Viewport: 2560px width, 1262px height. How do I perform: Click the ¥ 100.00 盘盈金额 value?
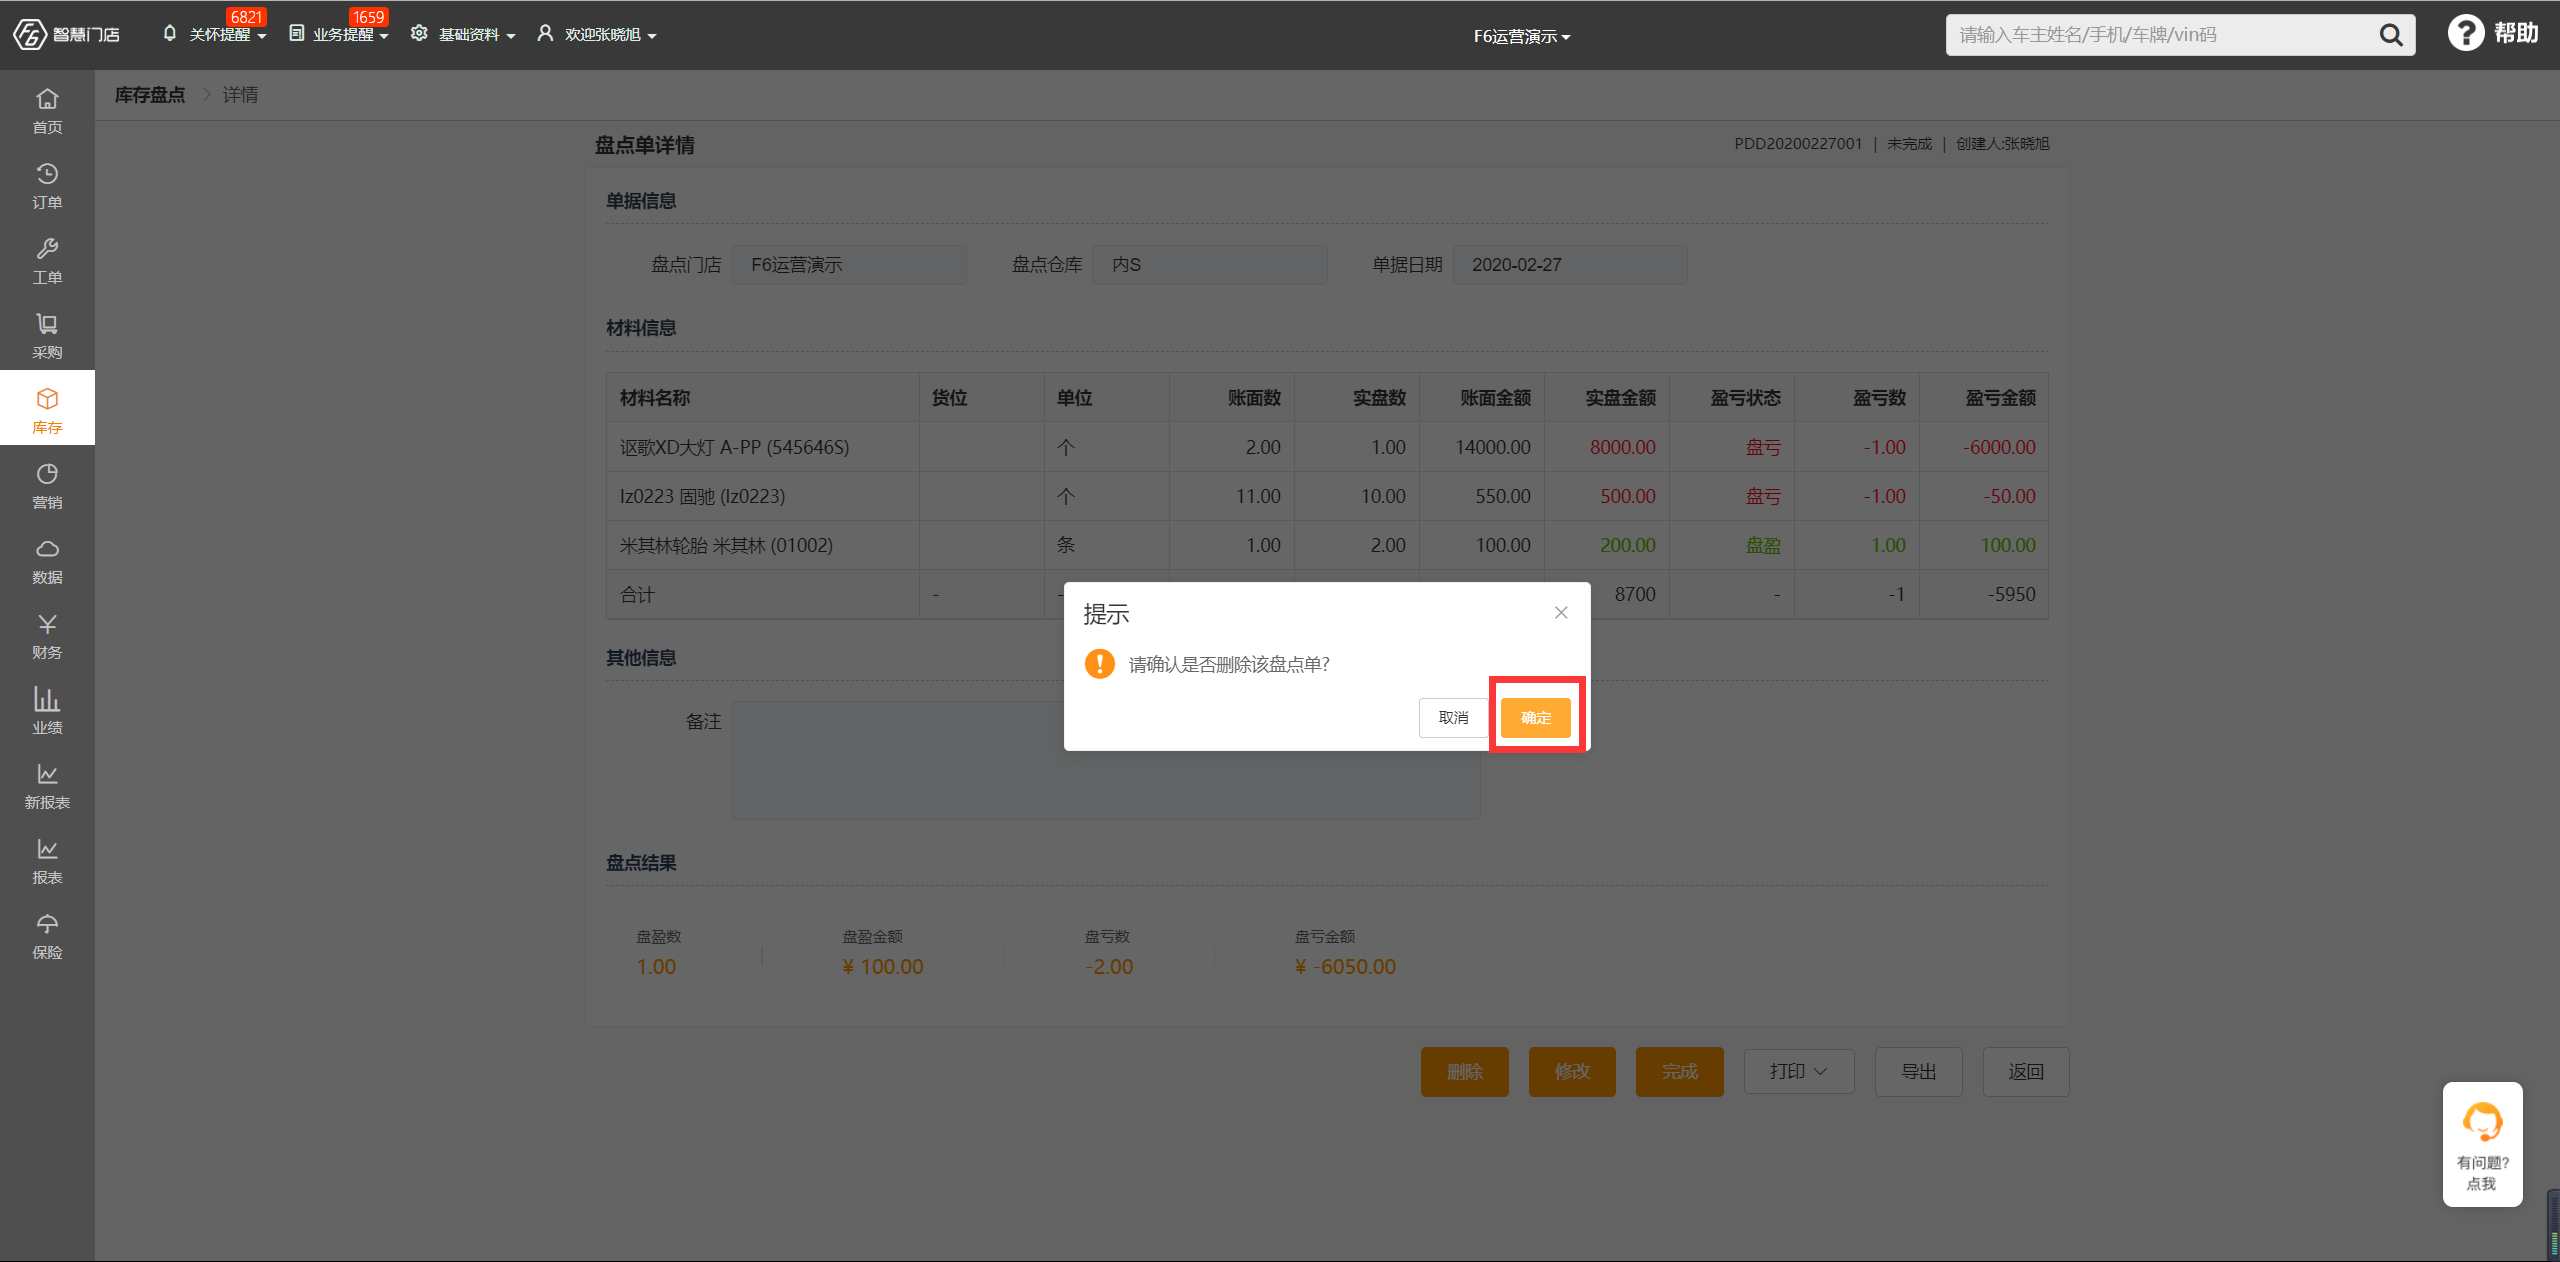coord(883,967)
